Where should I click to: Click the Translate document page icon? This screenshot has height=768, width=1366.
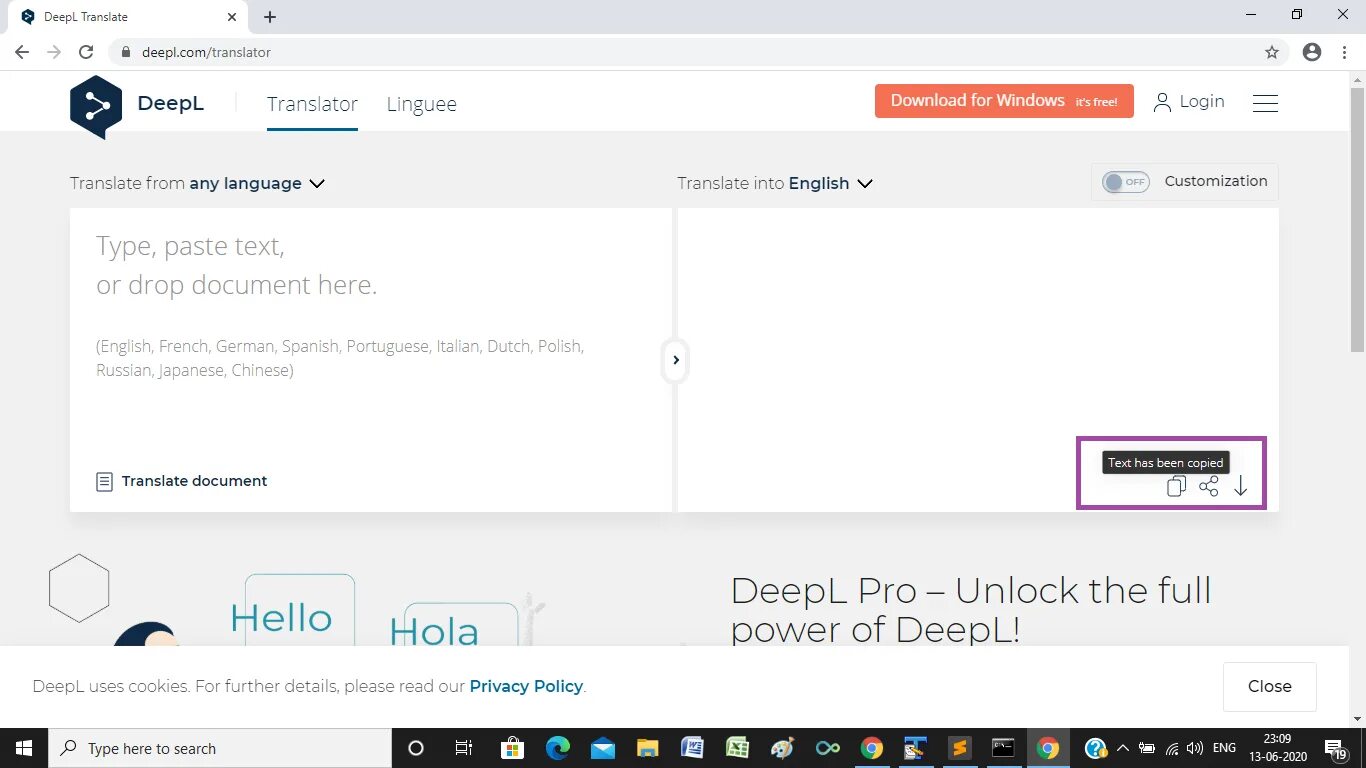104,481
